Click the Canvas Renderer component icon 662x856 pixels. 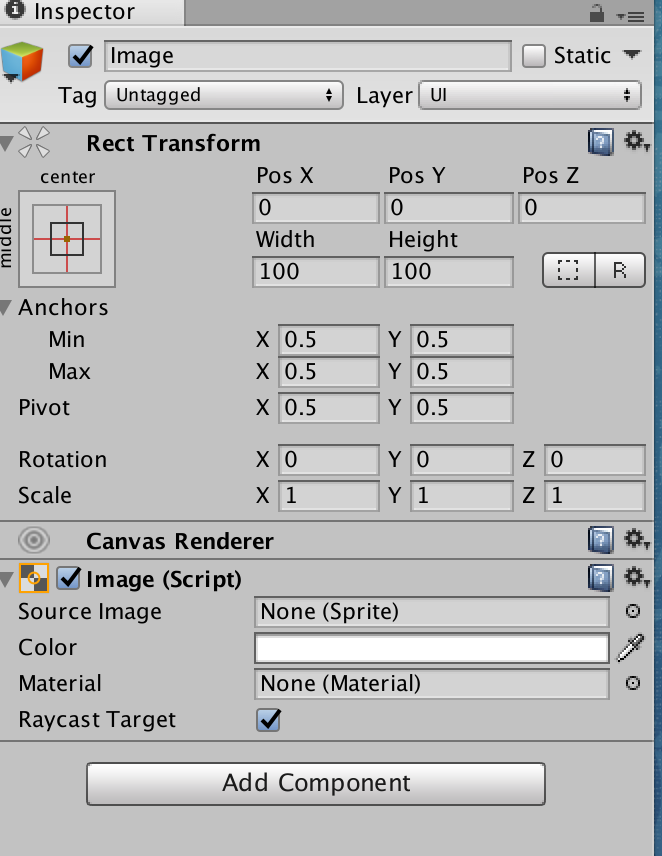click(x=34, y=540)
